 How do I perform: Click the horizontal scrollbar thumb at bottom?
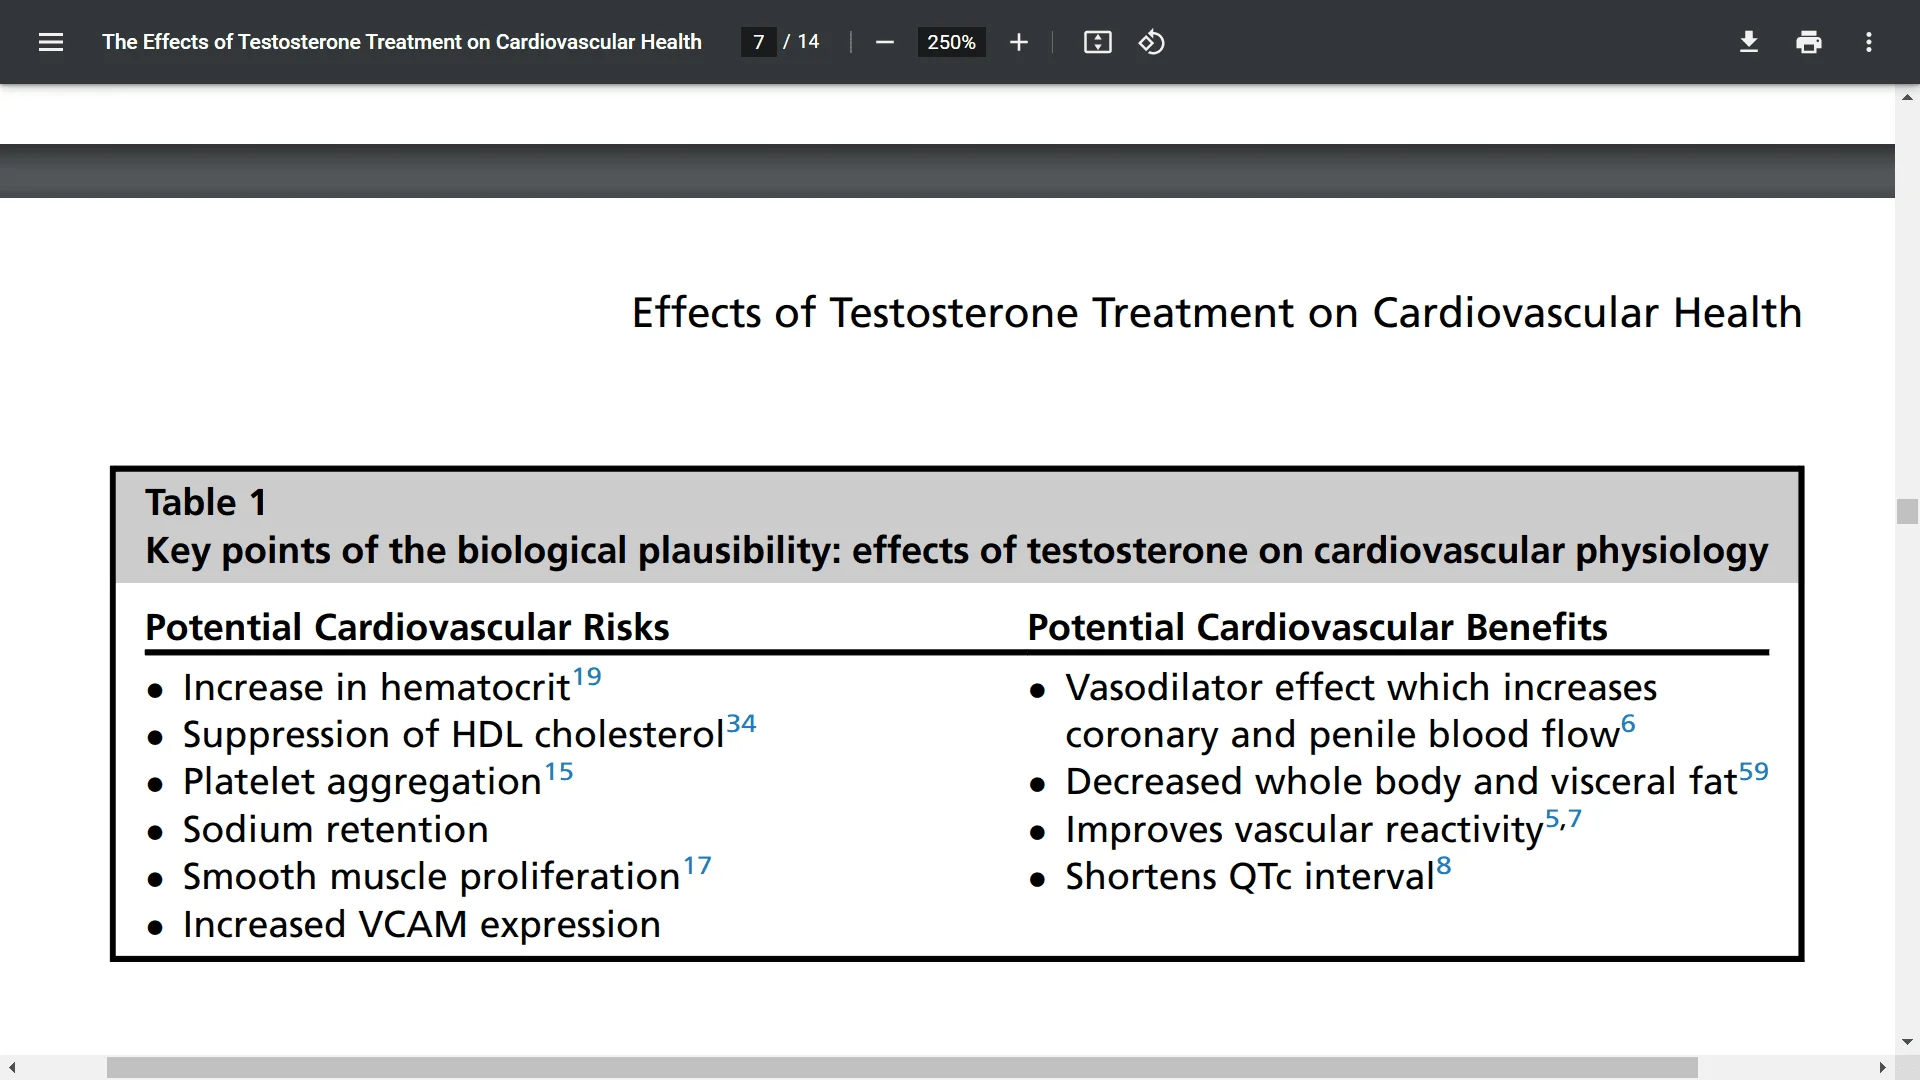coord(900,1068)
